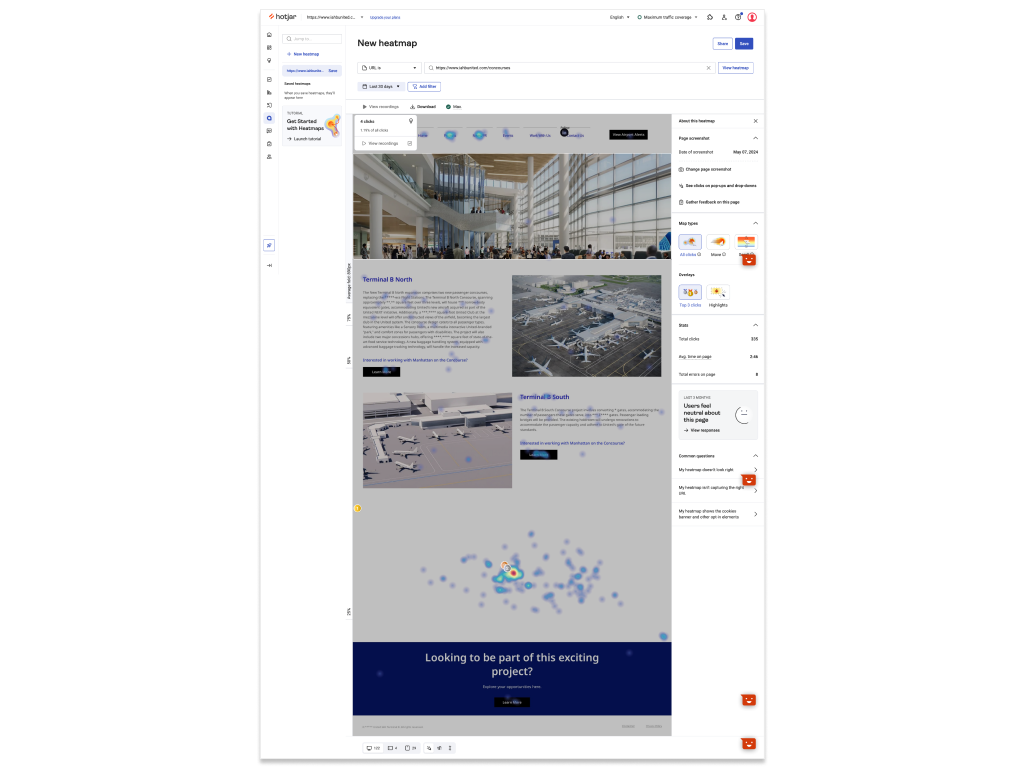The width and height of the screenshot is (1024, 768).
Task: Expand the cookies banner question
Action: (x=718, y=514)
